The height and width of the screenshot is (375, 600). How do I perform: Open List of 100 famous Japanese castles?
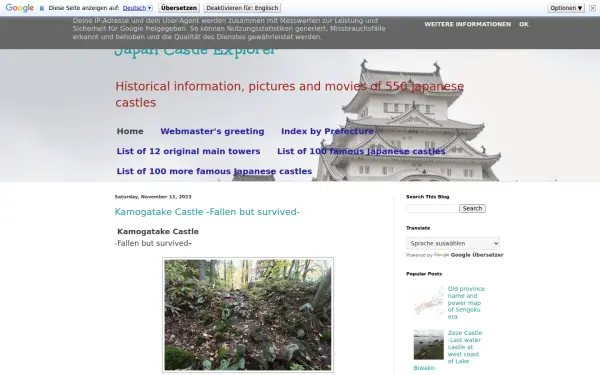(x=361, y=151)
